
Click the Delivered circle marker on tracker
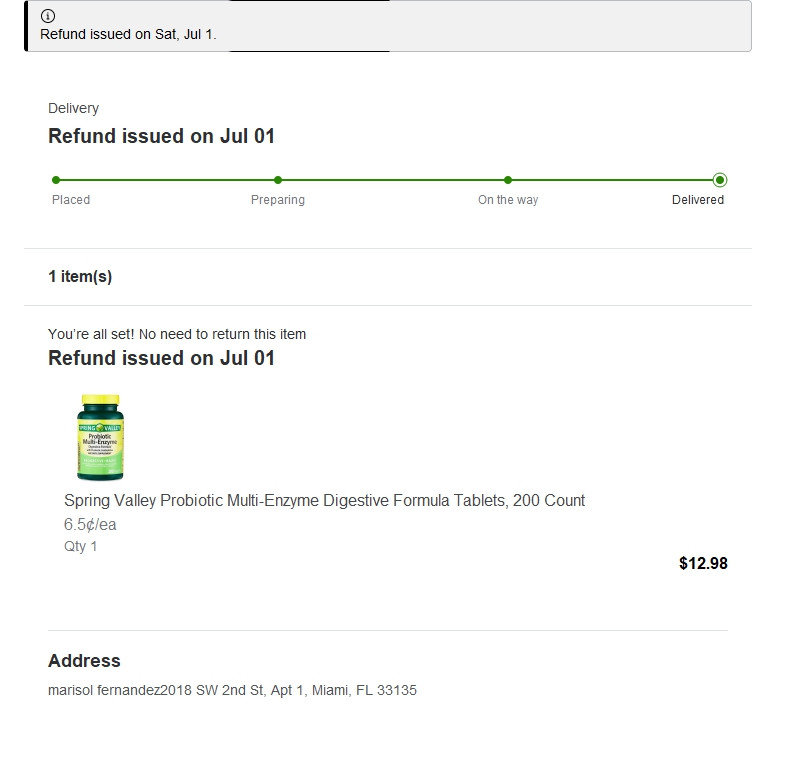click(x=720, y=180)
